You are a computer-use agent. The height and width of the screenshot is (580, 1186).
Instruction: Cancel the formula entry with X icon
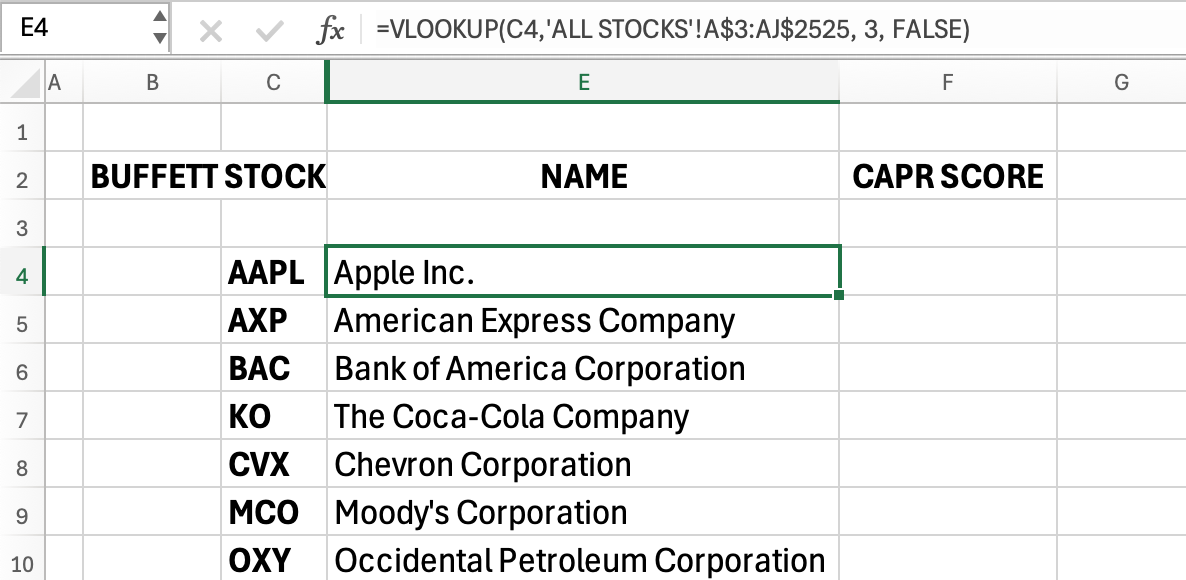point(210,31)
